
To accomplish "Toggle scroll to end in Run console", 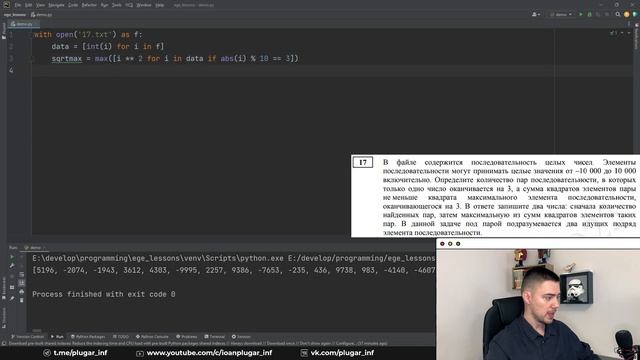I will point(22,282).
